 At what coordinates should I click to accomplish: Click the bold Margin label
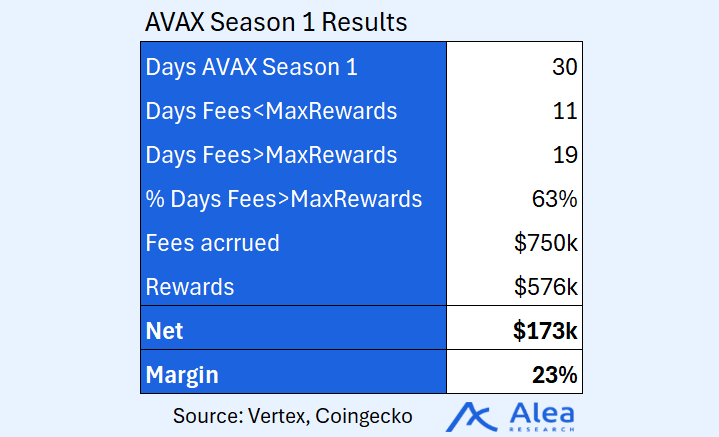(182, 375)
